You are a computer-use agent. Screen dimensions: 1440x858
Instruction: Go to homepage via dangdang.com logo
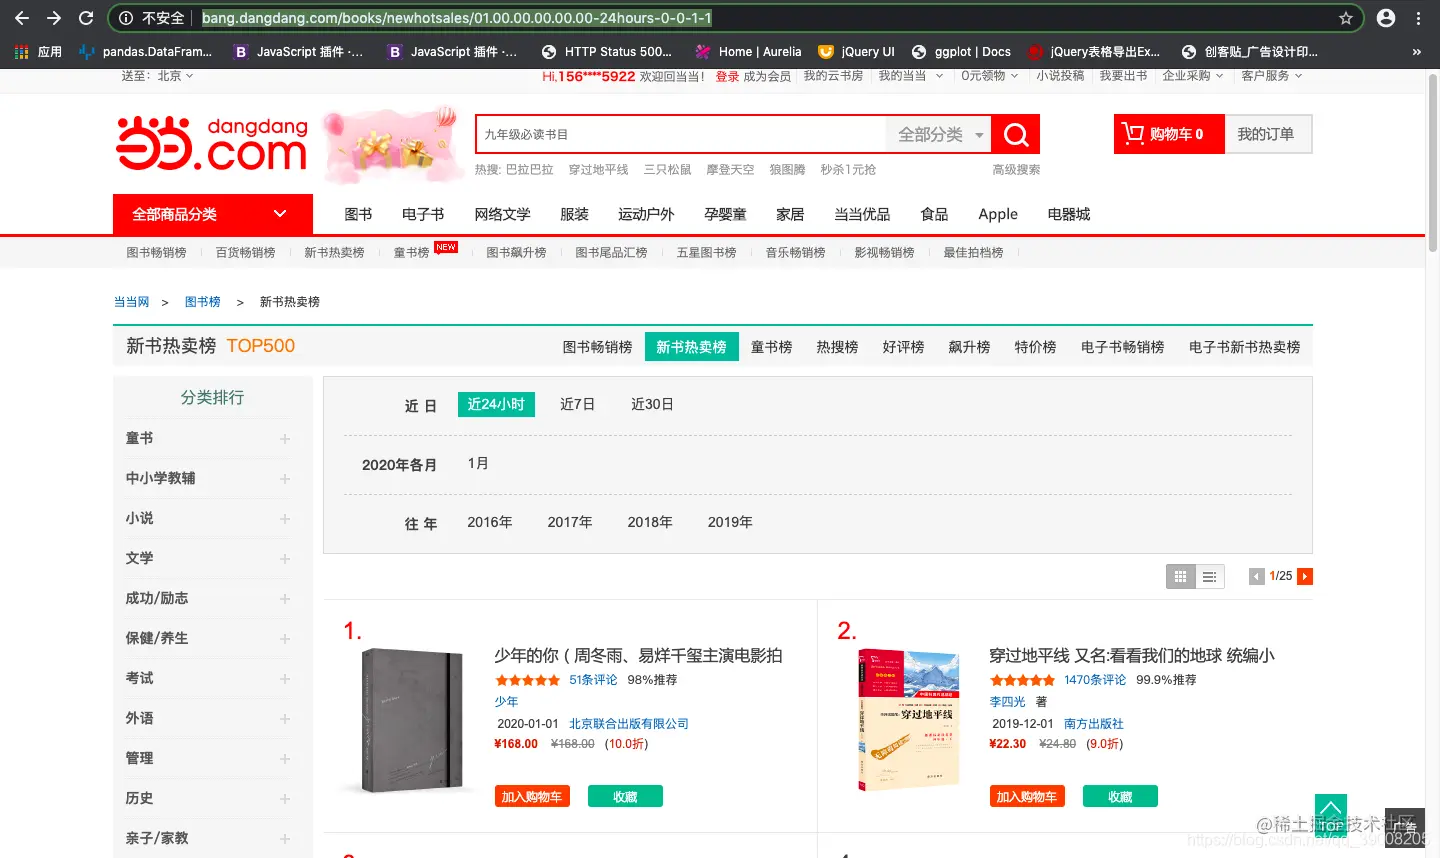(x=210, y=143)
